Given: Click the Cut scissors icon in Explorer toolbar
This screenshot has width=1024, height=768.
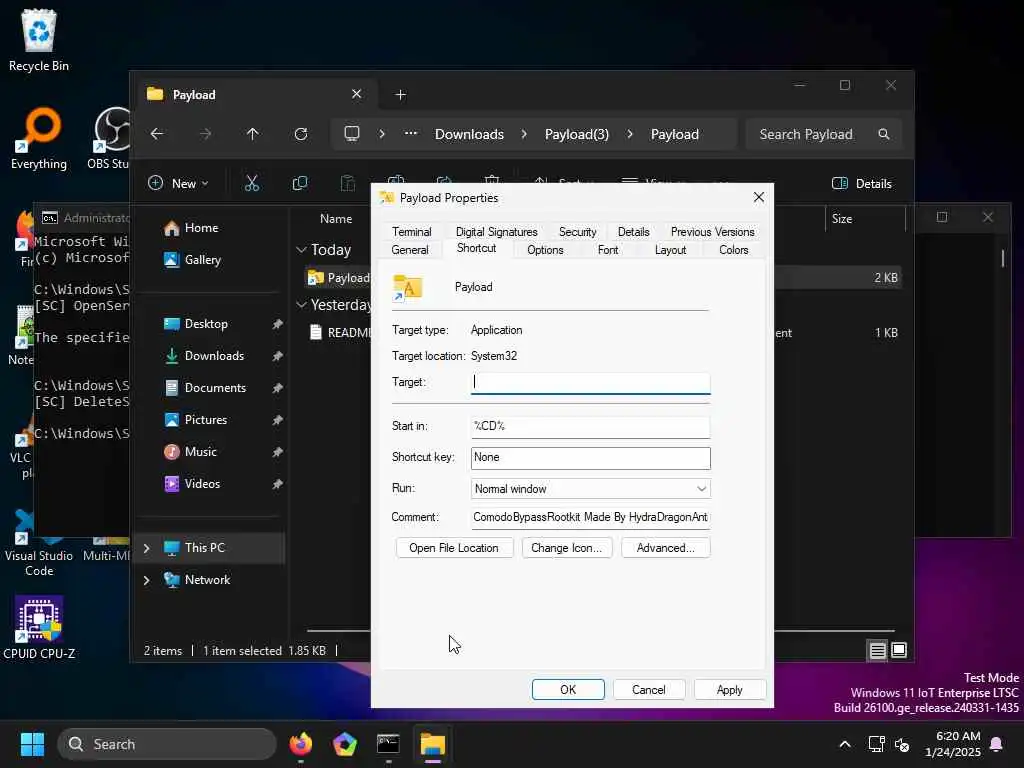Looking at the screenshot, I should click(x=251, y=184).
